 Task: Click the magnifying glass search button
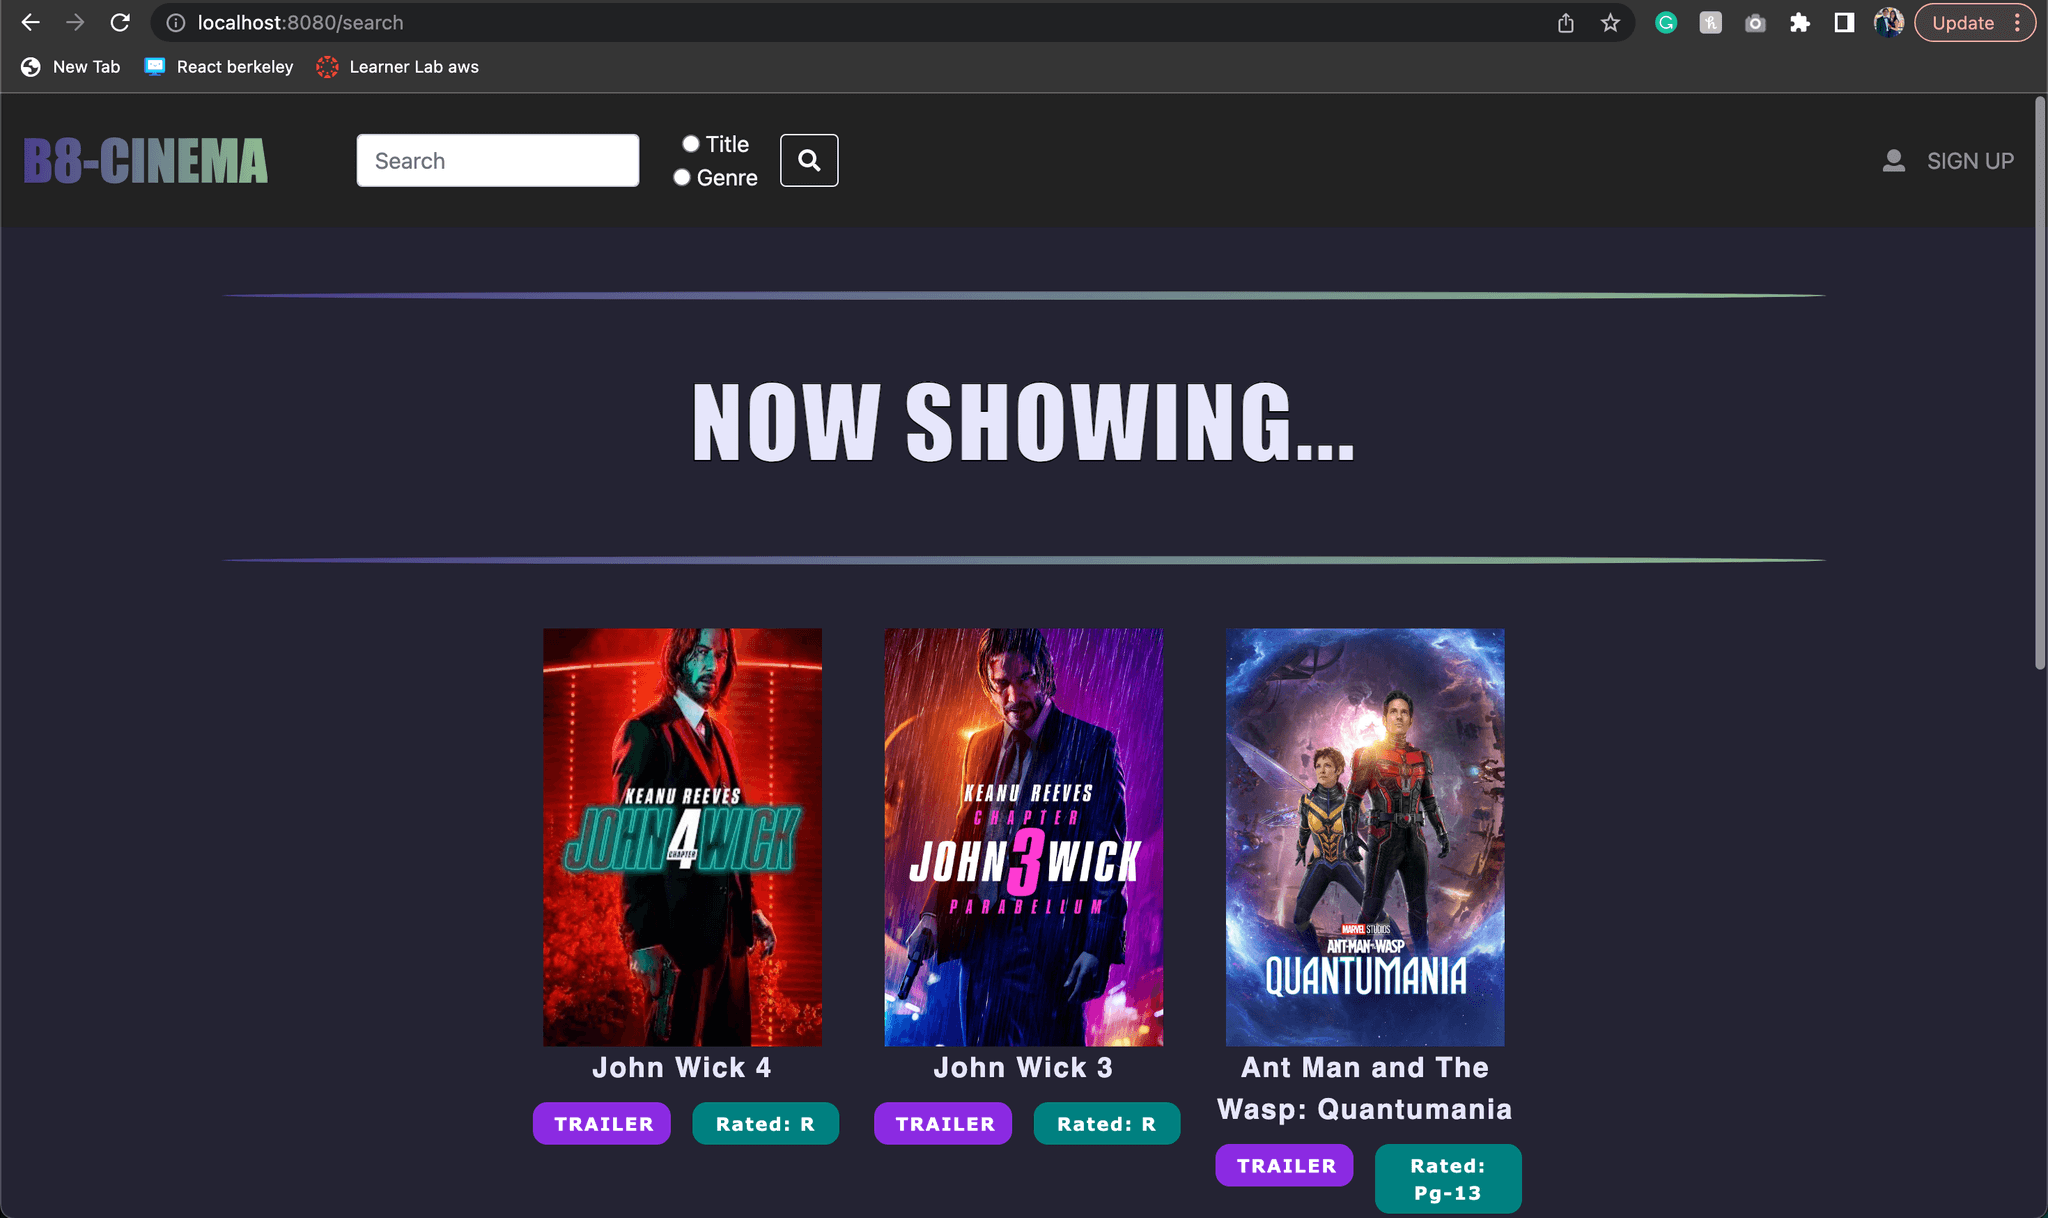point(809,160)
